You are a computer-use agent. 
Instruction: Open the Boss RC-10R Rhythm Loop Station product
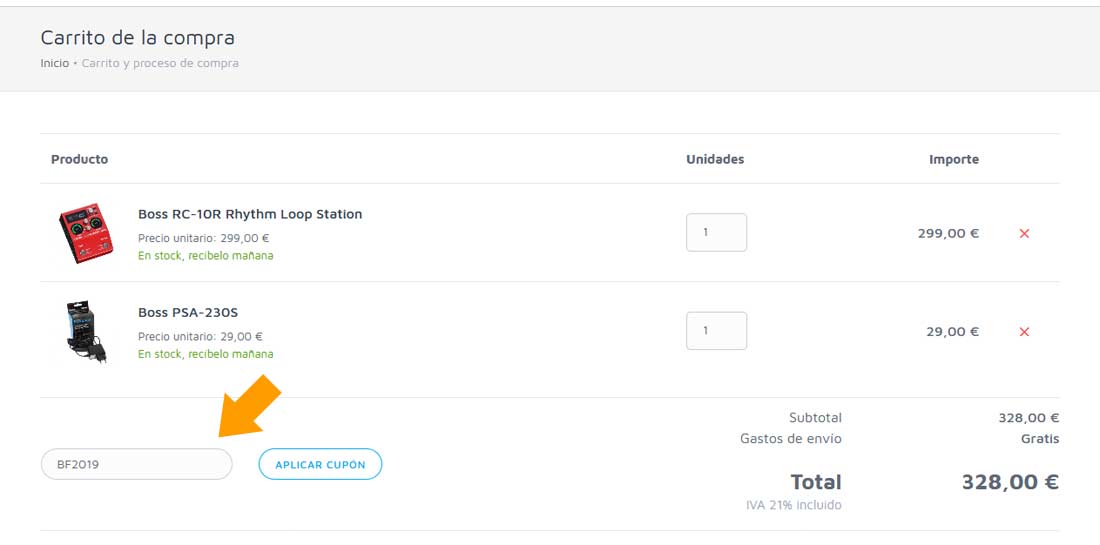click(x=250, y=214)
